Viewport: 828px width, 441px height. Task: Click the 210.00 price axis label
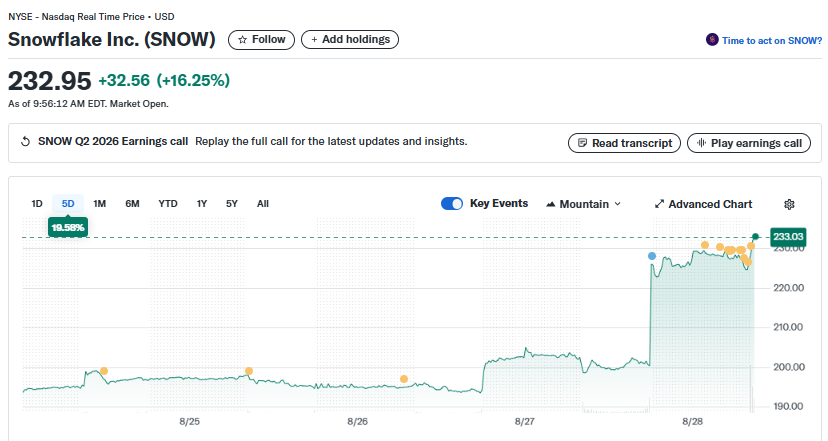pos(789,327)
